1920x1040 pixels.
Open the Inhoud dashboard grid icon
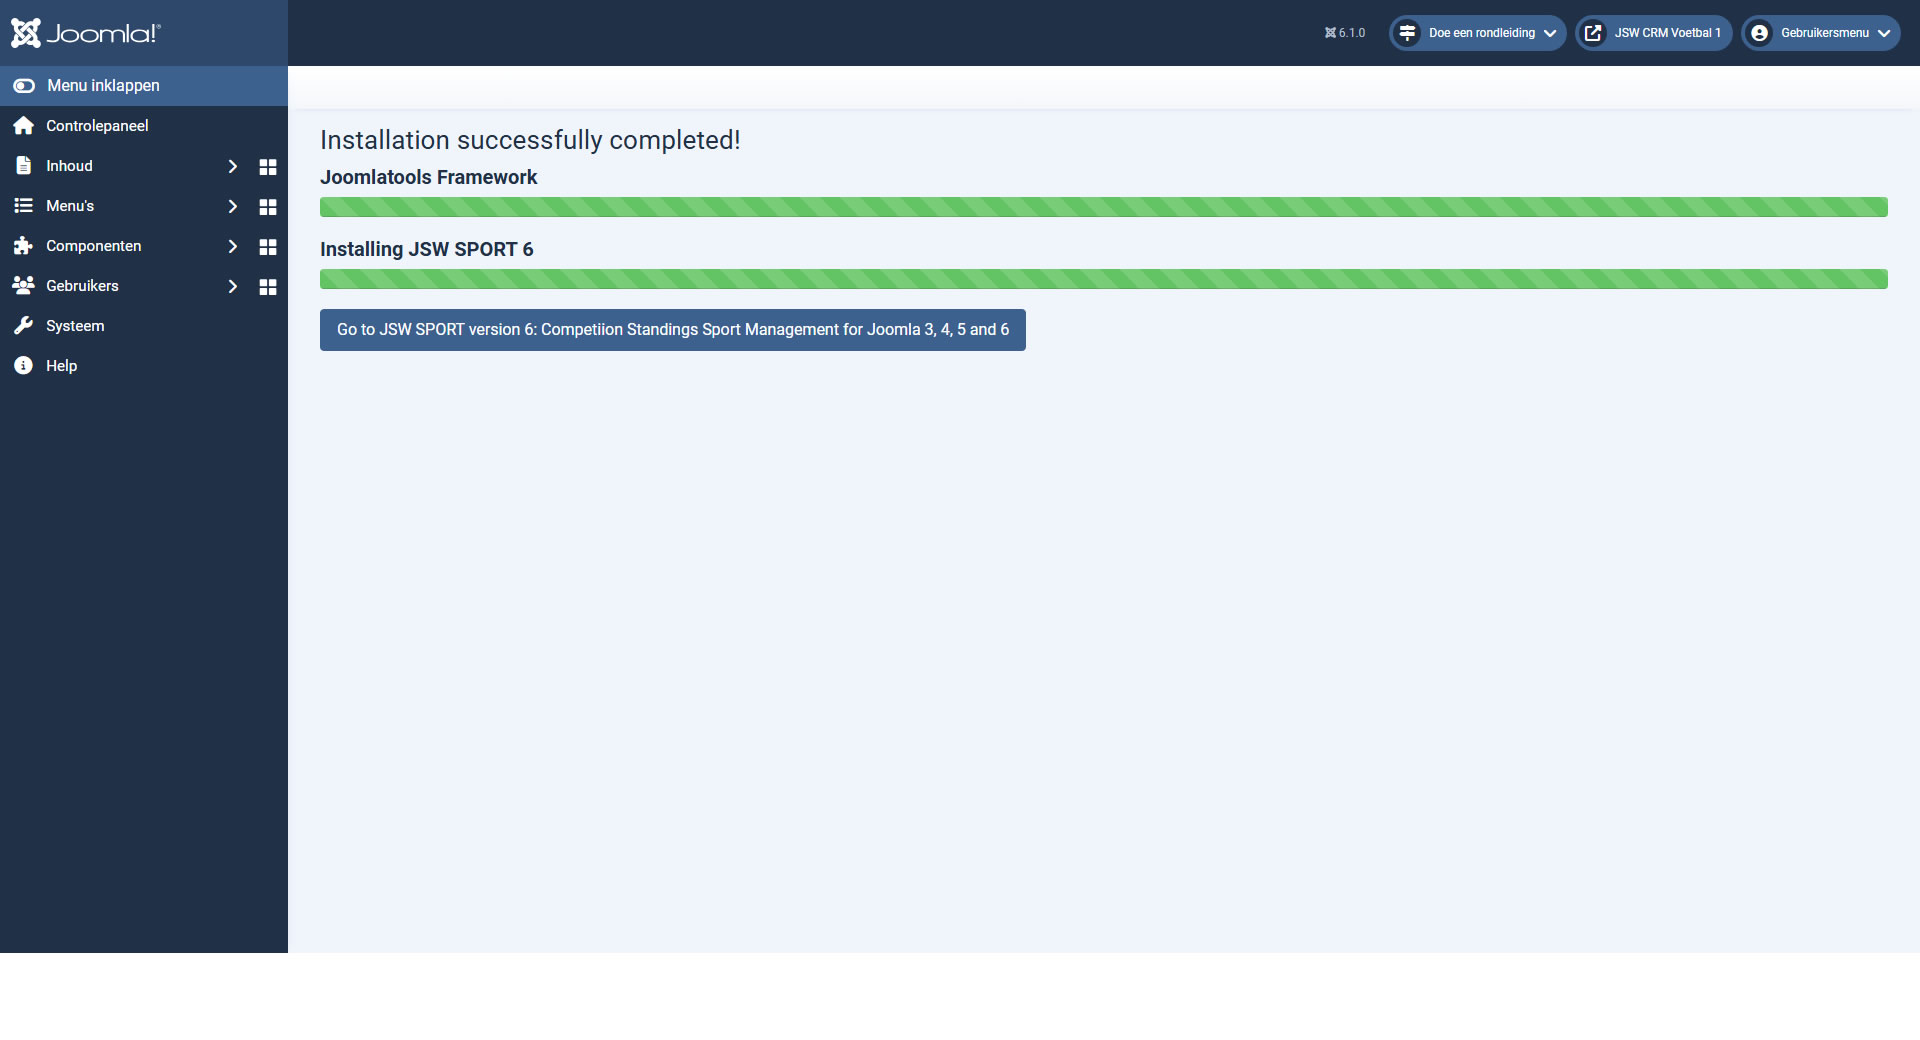coord(268,167)
